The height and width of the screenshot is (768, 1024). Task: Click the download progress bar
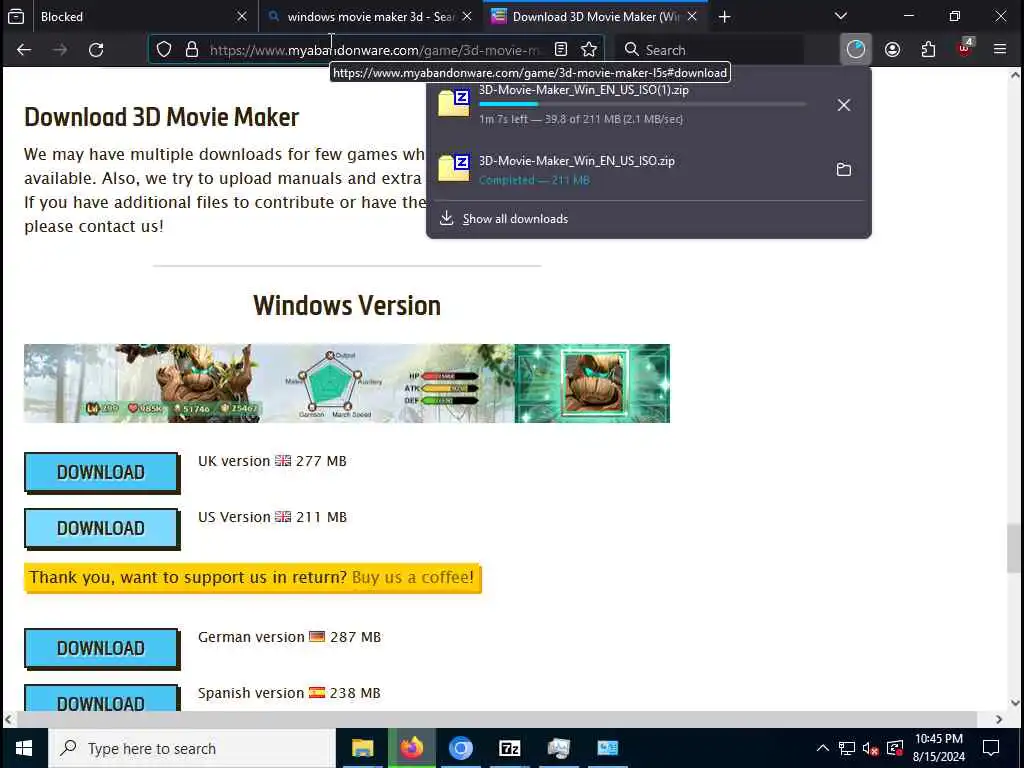(x=643, y=104)
